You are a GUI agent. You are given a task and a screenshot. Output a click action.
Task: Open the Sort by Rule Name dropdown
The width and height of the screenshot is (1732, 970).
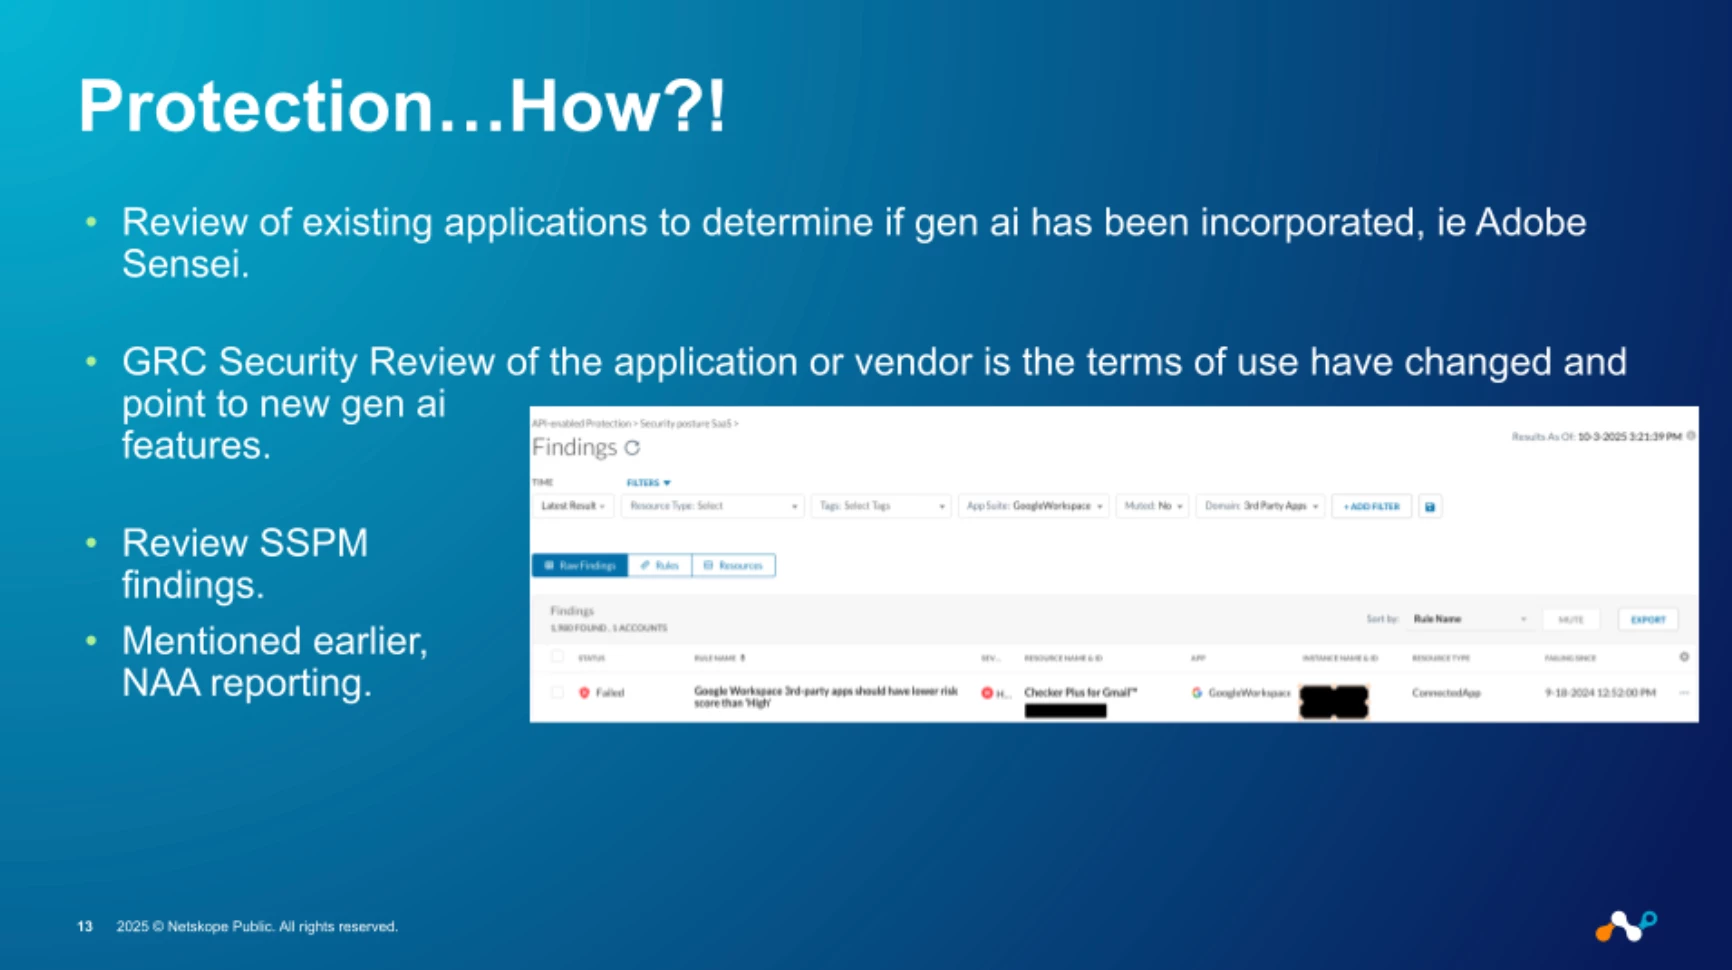[x=1469, y=619]
